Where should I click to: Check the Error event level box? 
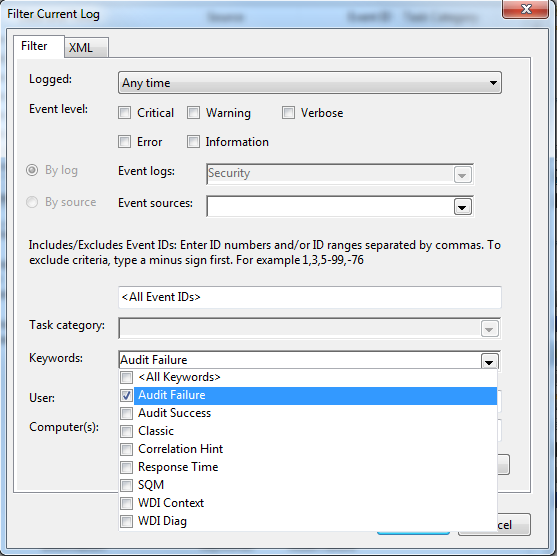124,142
